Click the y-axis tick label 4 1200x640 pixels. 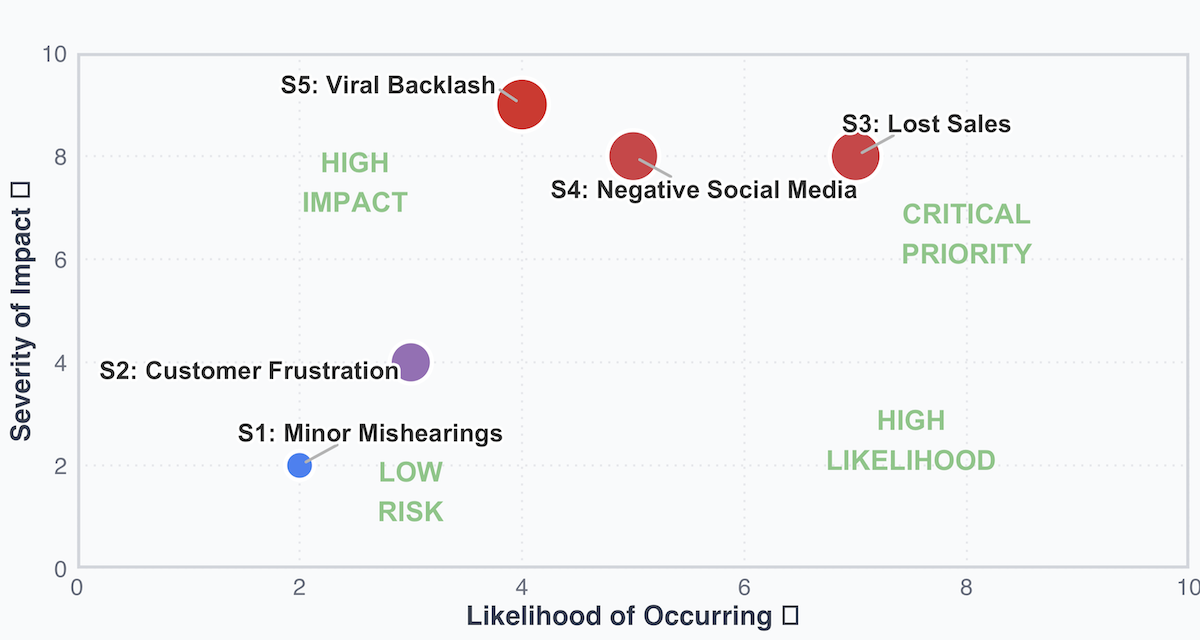tap(59, 362)
